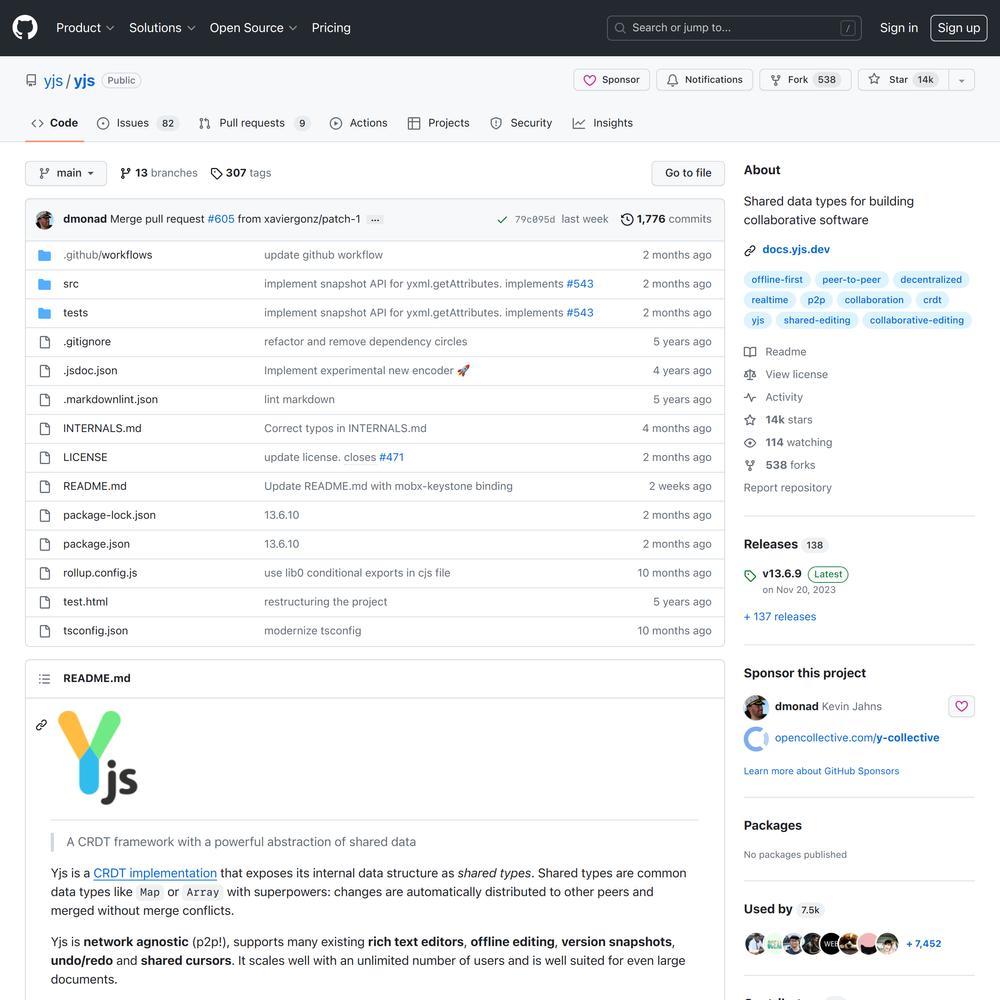The height and width of the screenshot is (1000, 1000).
Task: Star the yjs repository
Action: coord(902,80)
